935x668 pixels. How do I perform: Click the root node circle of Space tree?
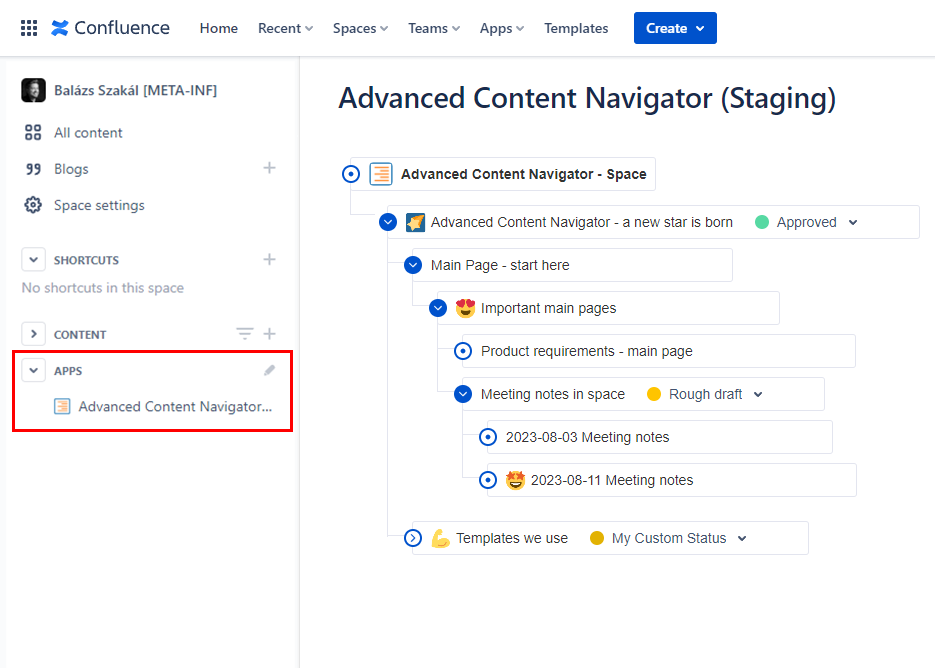(x=351, y=174)
